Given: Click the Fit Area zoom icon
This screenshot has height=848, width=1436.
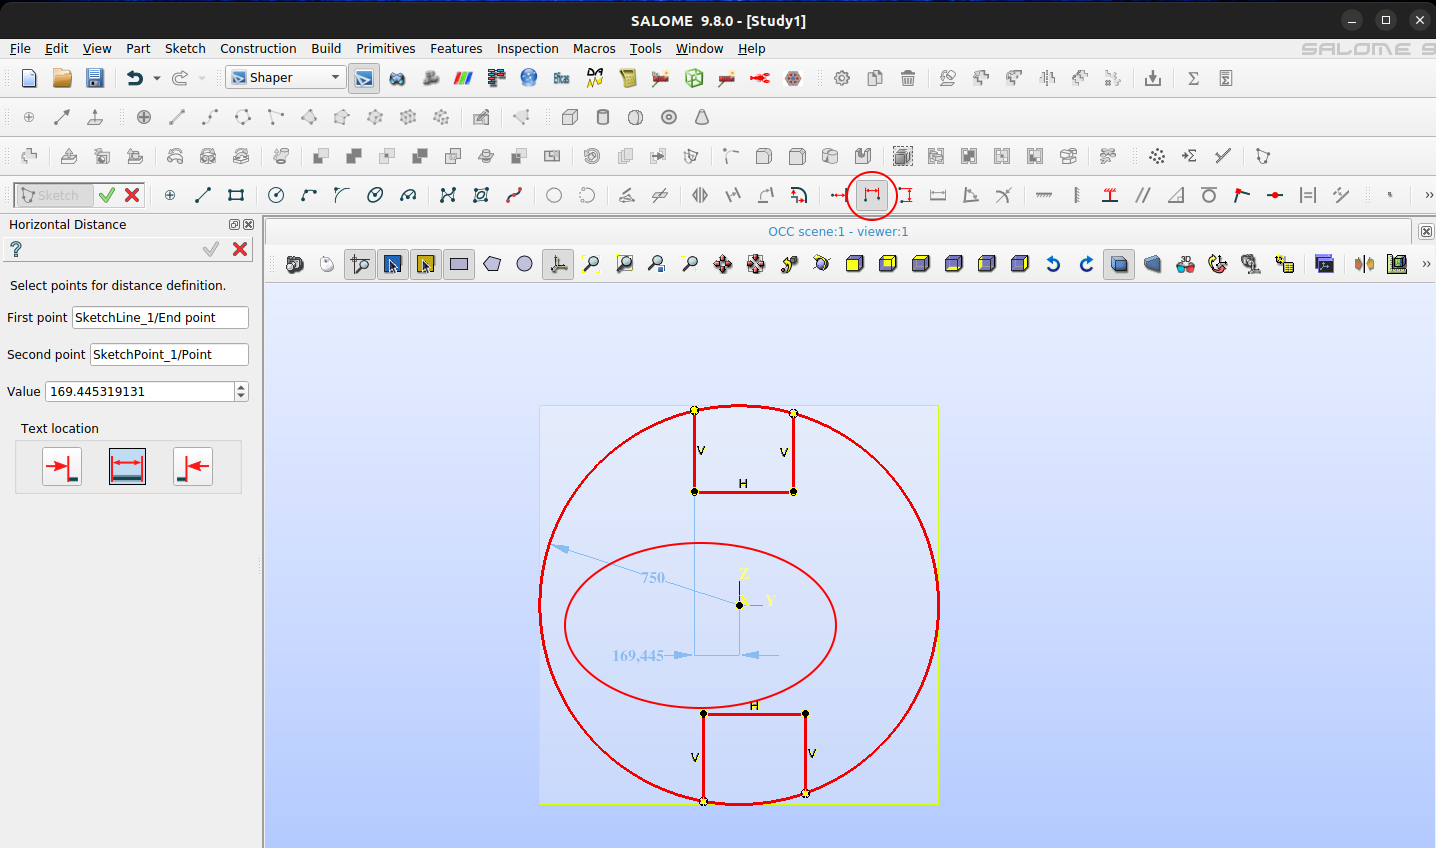Looking at the screenshot, I should 624,264.
